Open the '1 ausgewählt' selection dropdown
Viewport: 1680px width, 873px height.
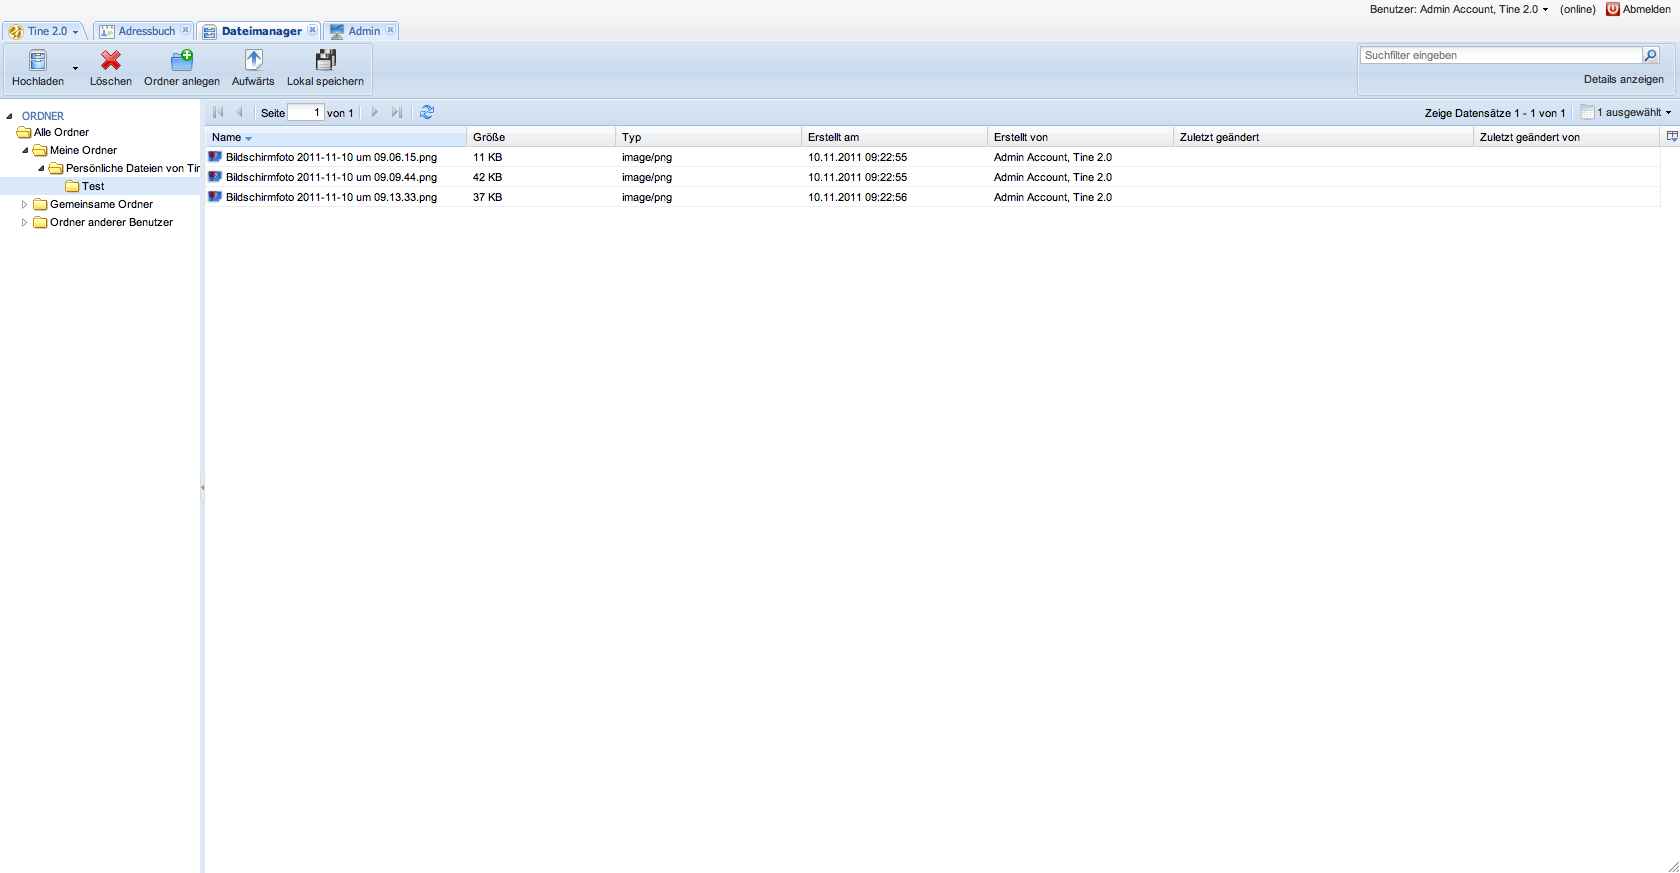[x=1626, y=113]
